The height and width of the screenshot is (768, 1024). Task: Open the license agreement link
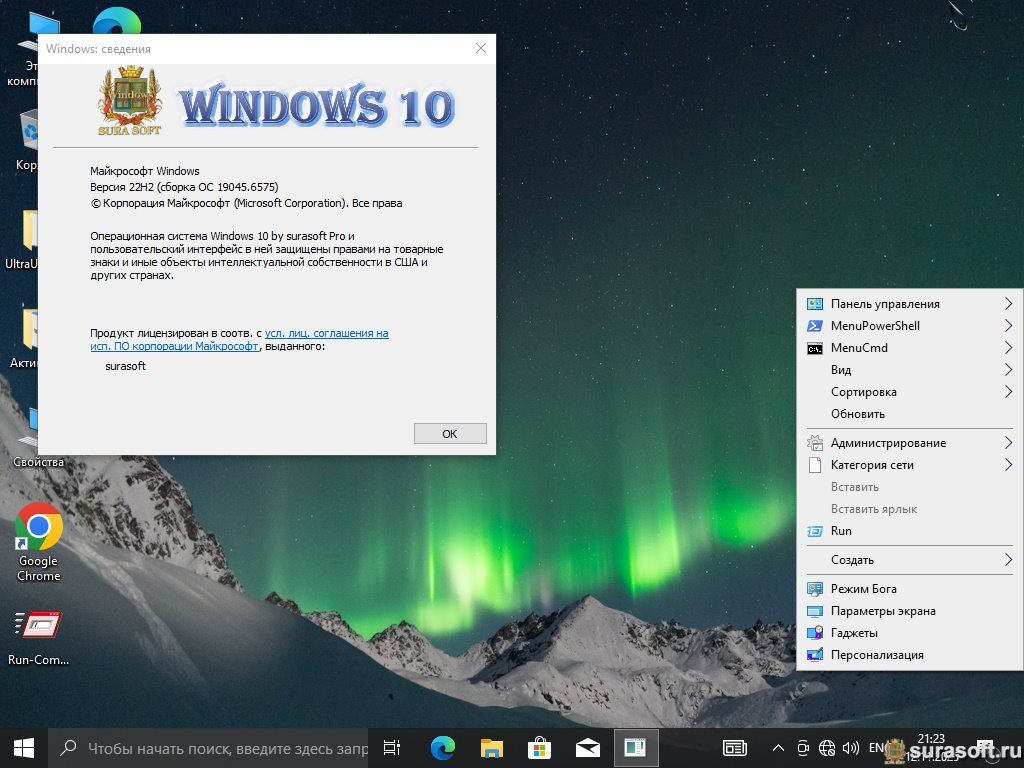(326, 333)
